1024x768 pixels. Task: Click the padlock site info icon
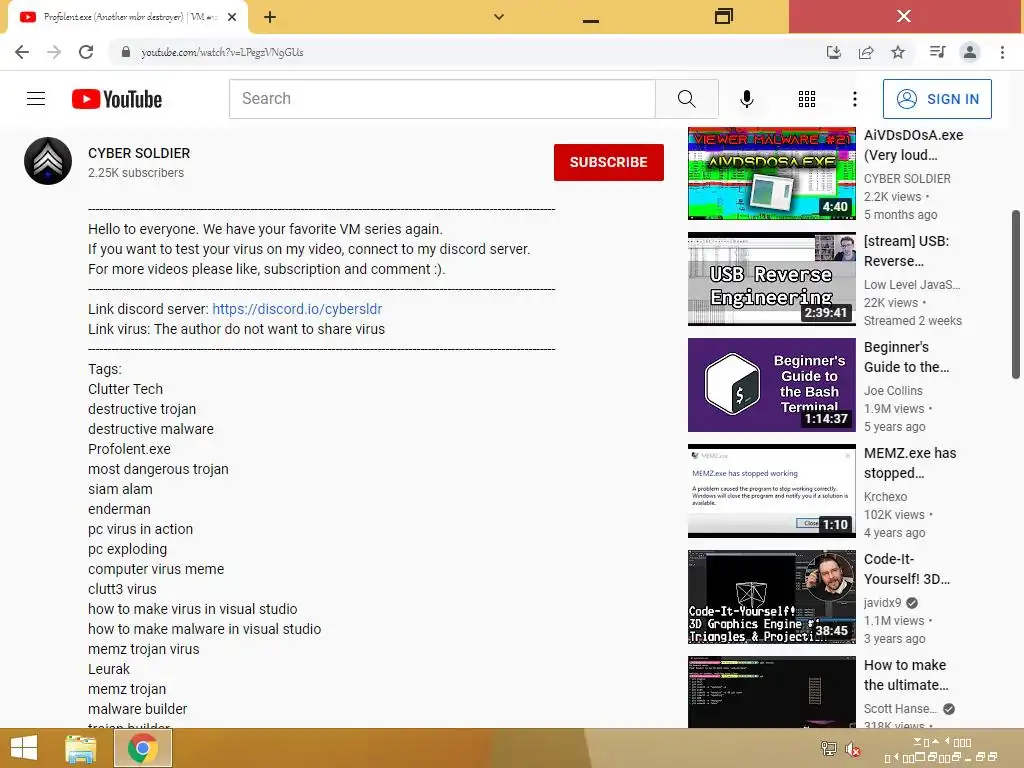point(126,52)
